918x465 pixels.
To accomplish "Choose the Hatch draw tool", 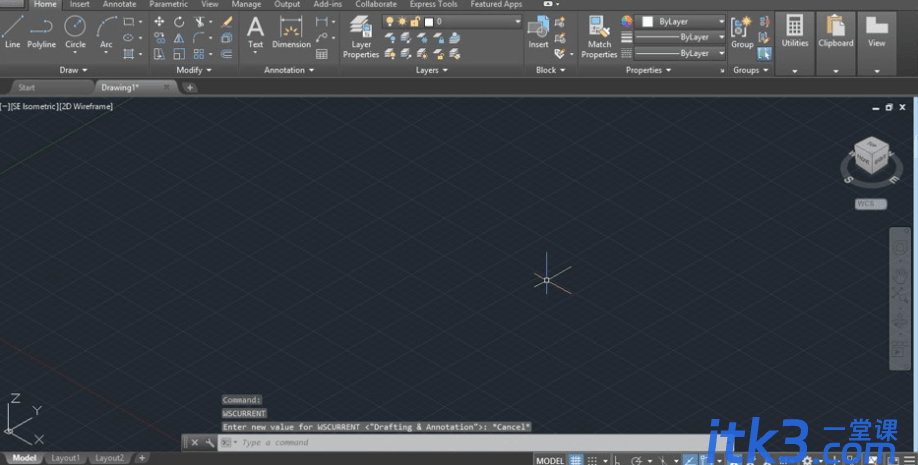I will (128, 54).
